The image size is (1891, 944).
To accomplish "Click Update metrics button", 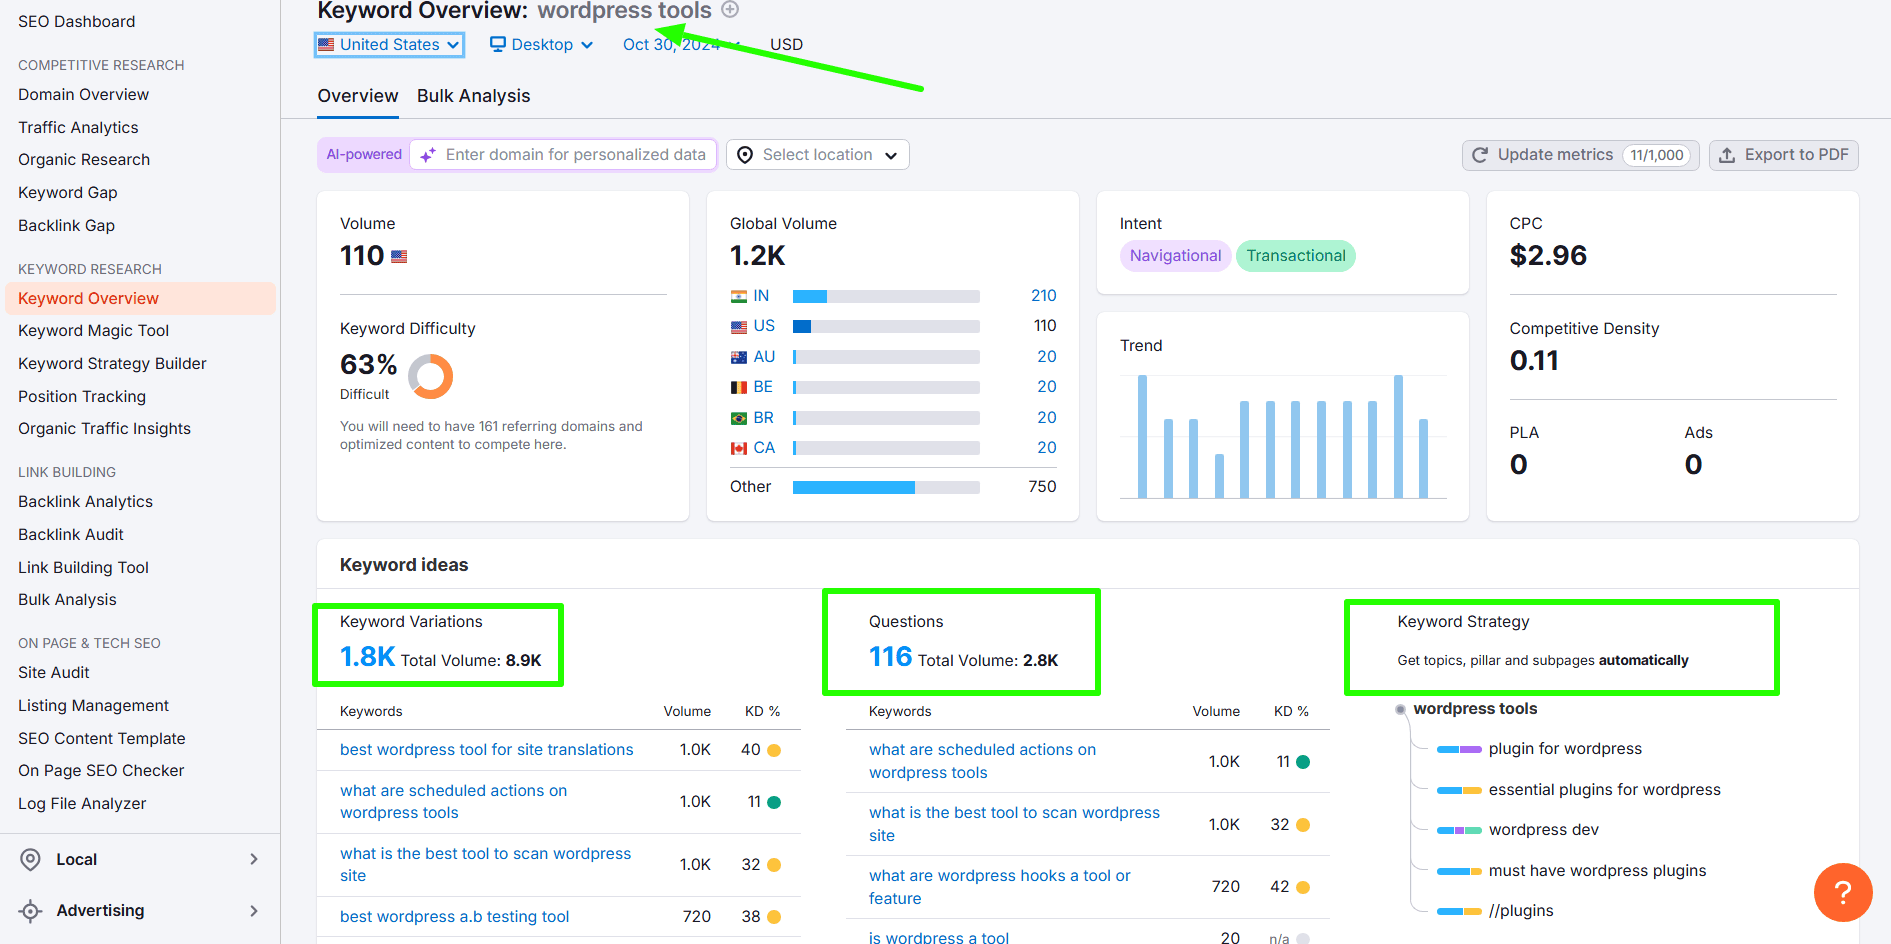I will tap(1580, 155).
